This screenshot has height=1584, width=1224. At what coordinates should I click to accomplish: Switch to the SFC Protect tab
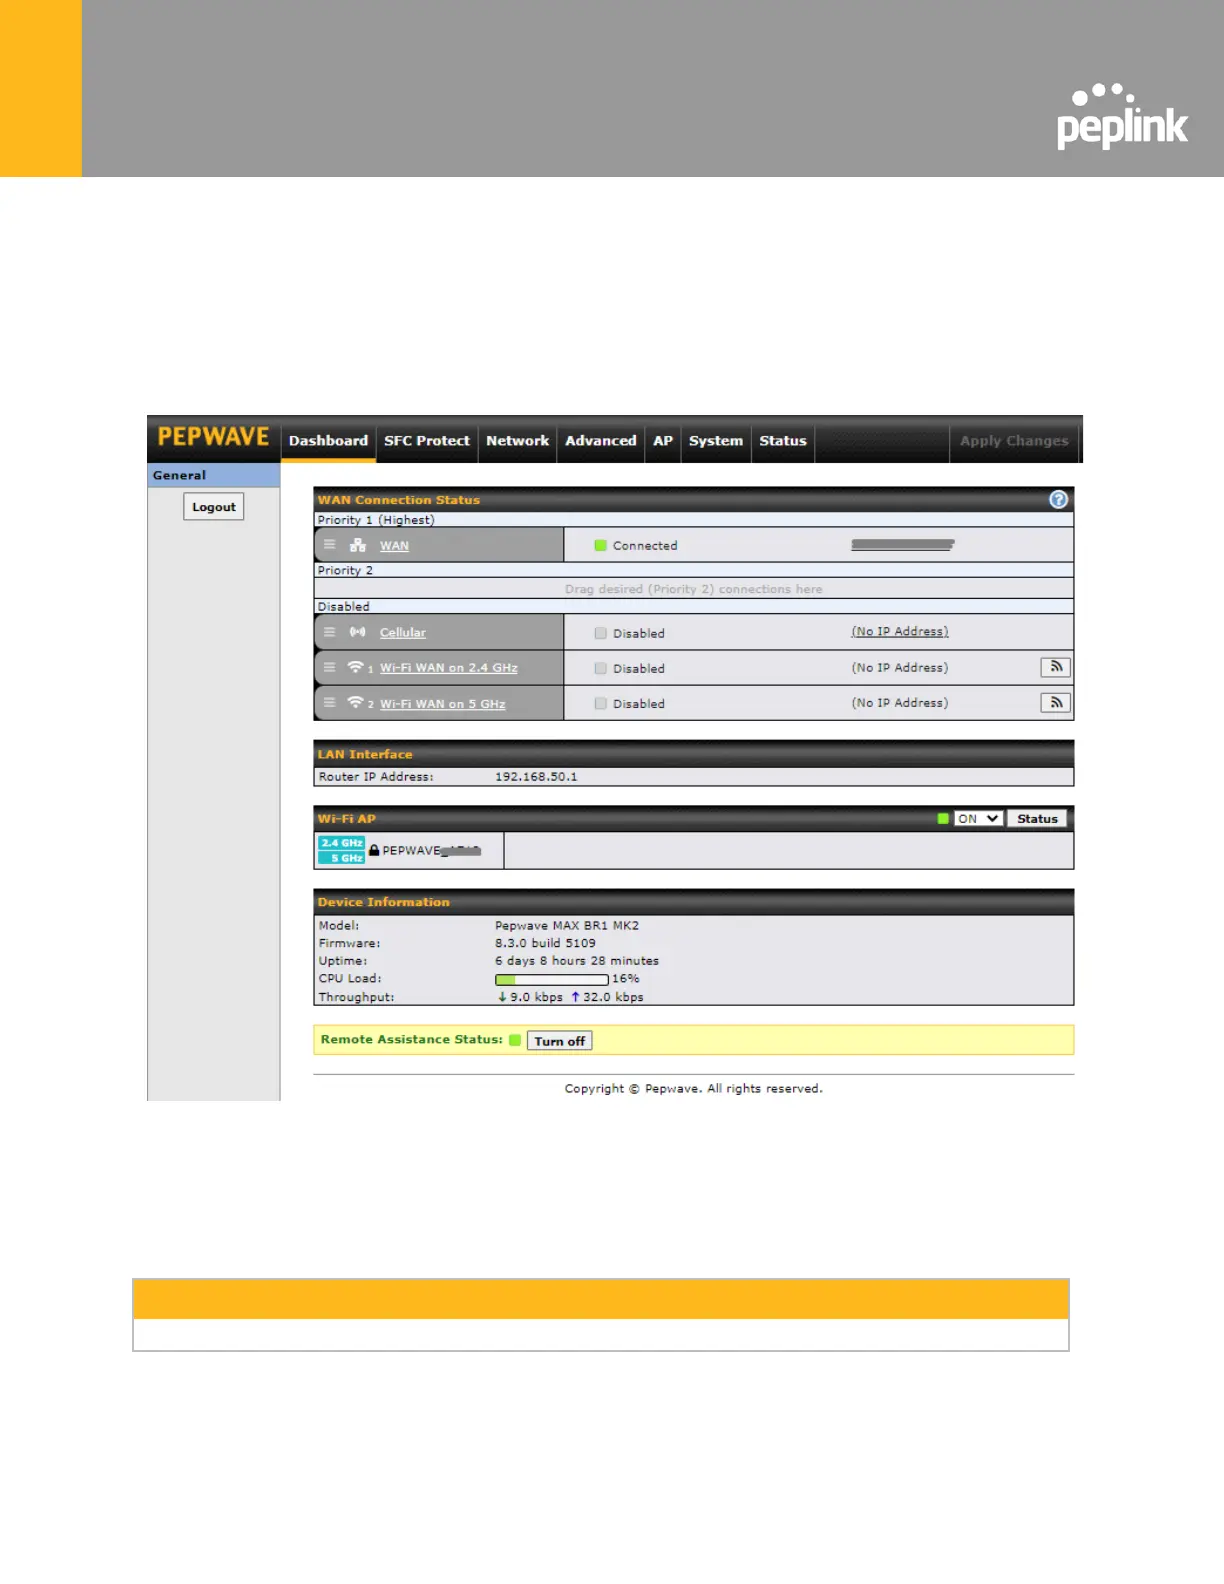pos(427,441)
